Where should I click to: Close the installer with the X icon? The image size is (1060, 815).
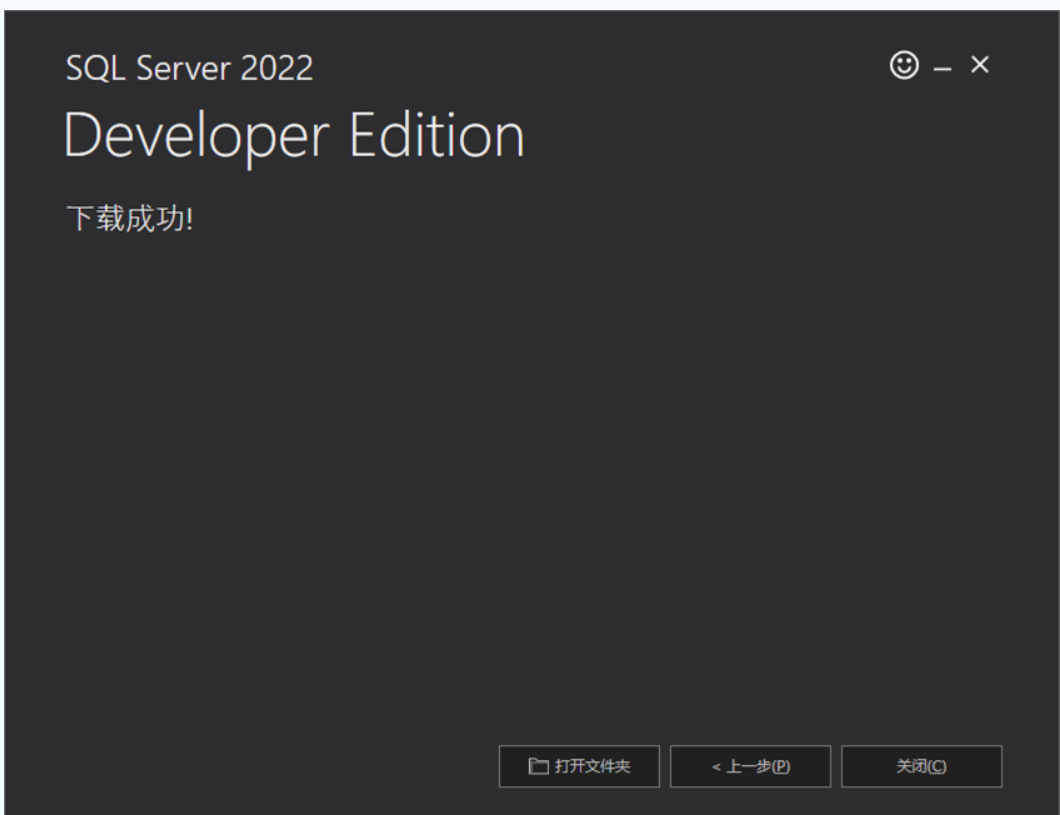[980, 65]
